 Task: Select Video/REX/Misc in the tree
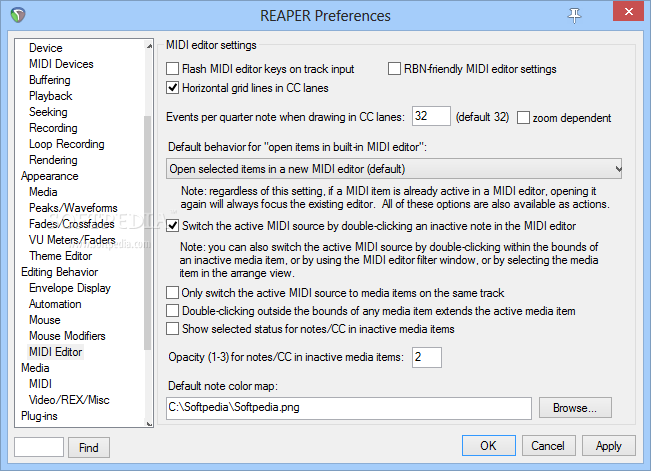coord(69,400)
